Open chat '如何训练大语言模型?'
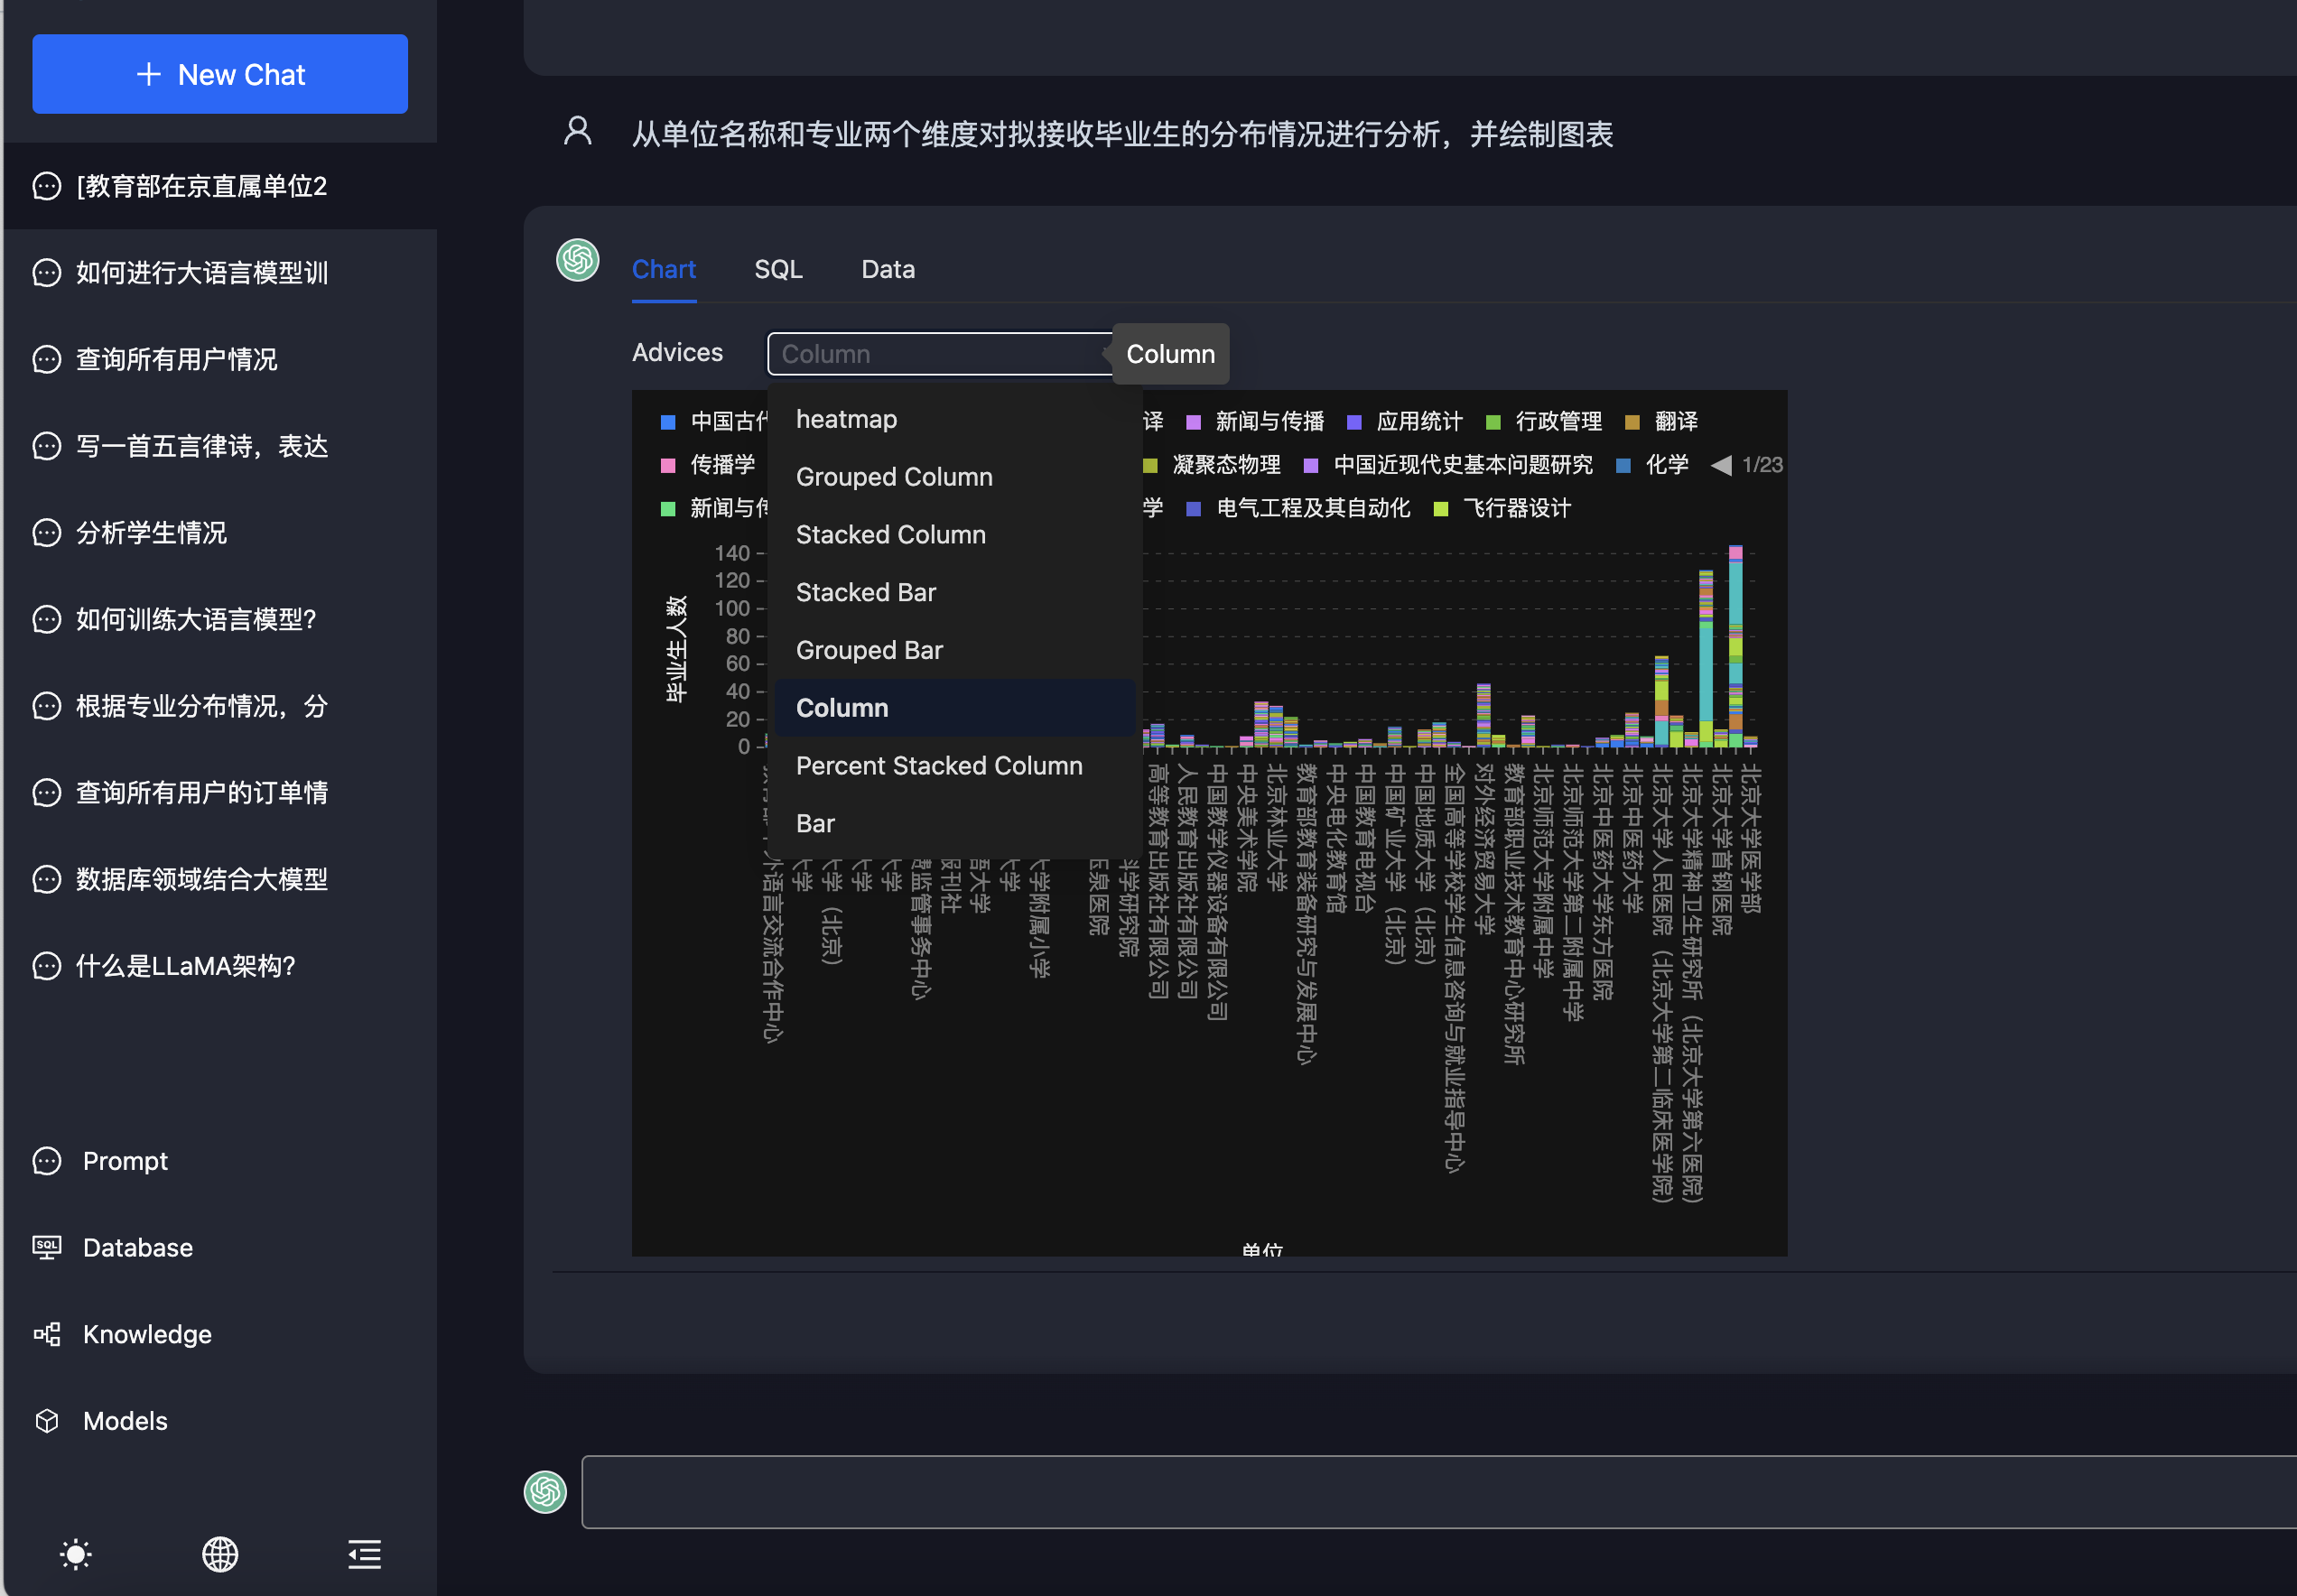This screenshot has height=1596, width=2297. coord(220,619)
